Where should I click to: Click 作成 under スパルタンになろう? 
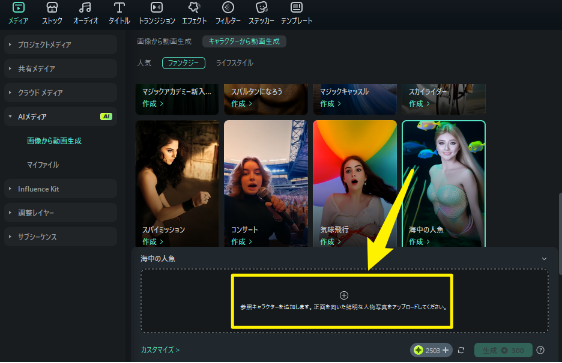pos(242,104)
